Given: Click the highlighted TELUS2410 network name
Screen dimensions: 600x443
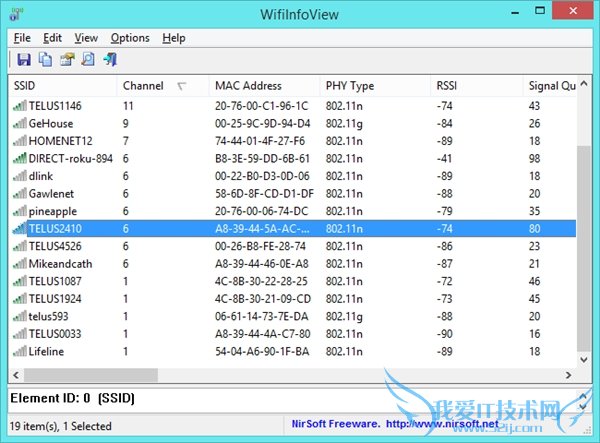Looking at the screenshot, I should coord(55,228).
